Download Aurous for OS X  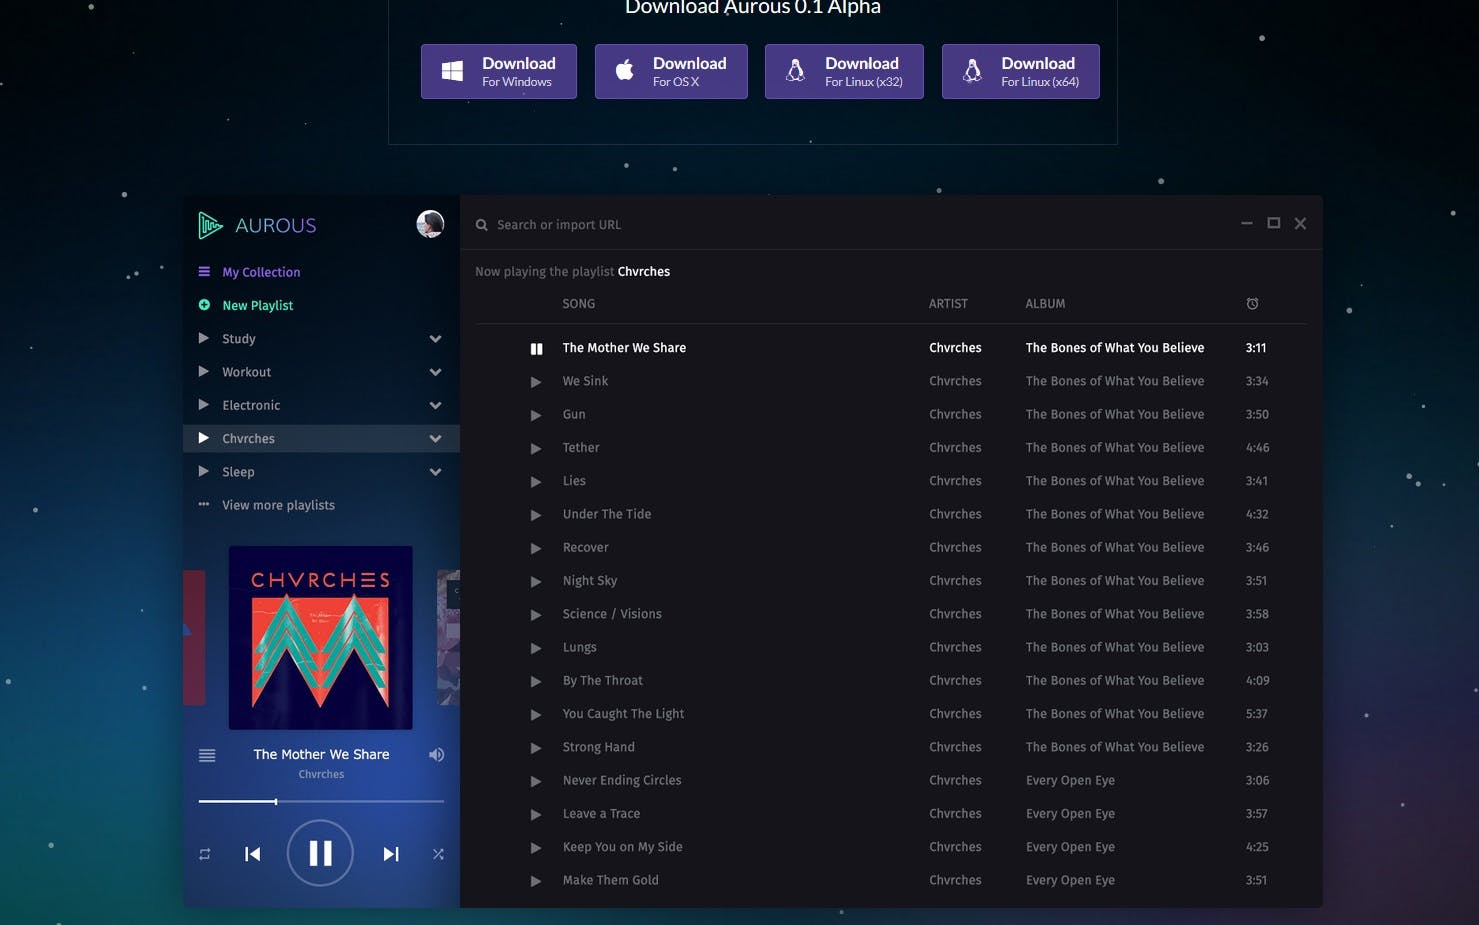671,71
